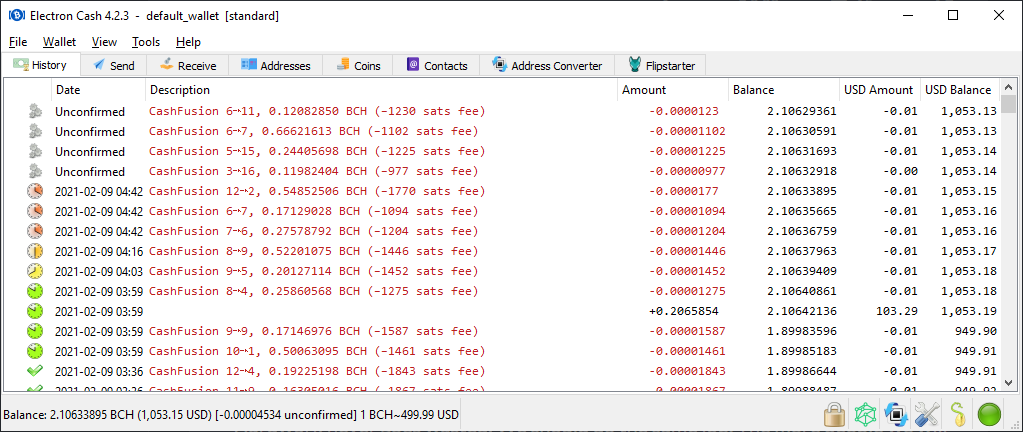This screenshot has height=432, width=1023.
Task: Select the balance 2.10631693
Action: pos(802,151)
